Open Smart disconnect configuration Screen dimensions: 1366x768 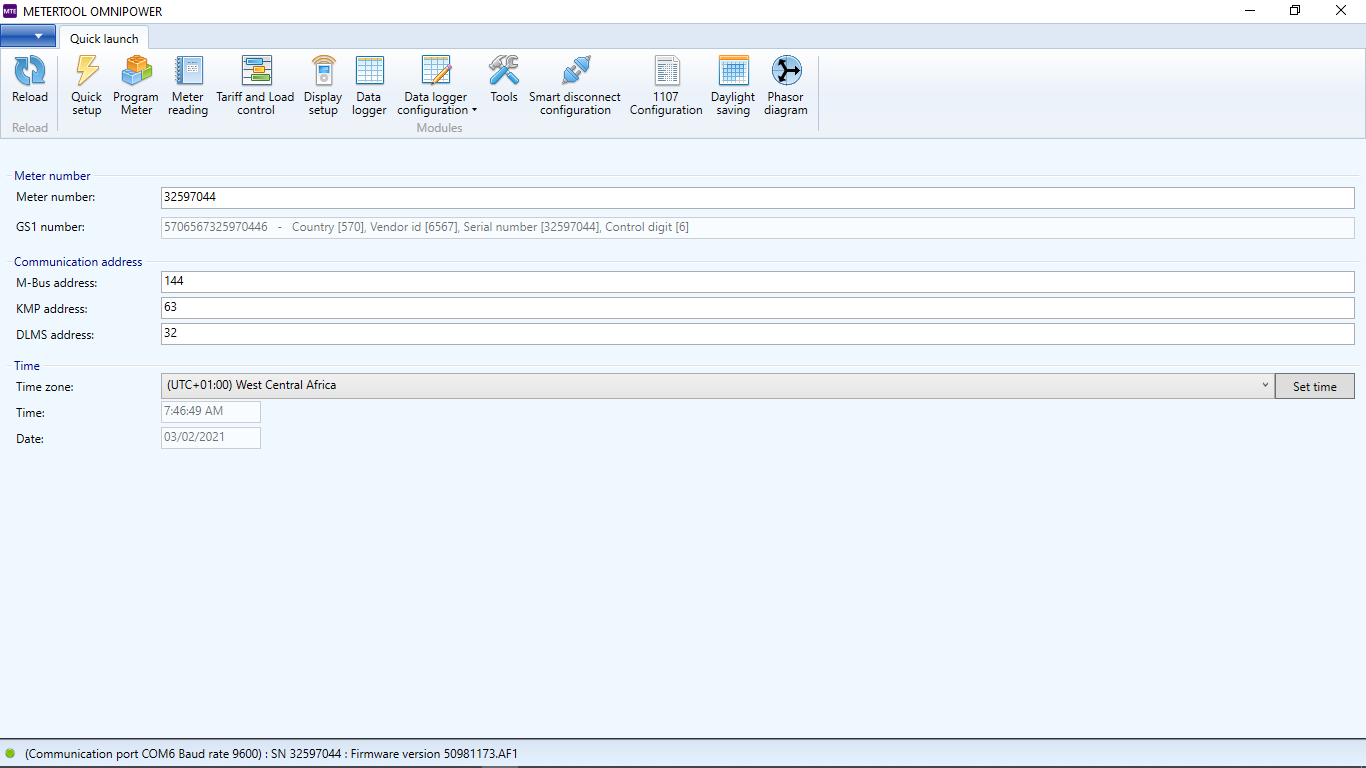[x=575, y=85]
